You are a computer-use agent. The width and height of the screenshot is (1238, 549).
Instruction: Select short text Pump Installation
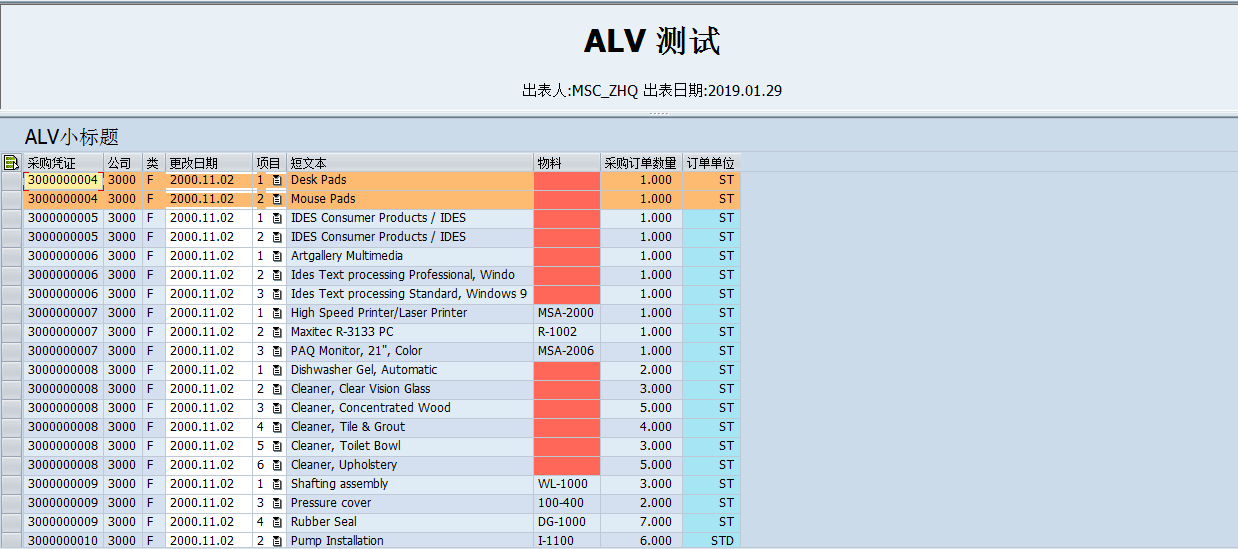410,541
